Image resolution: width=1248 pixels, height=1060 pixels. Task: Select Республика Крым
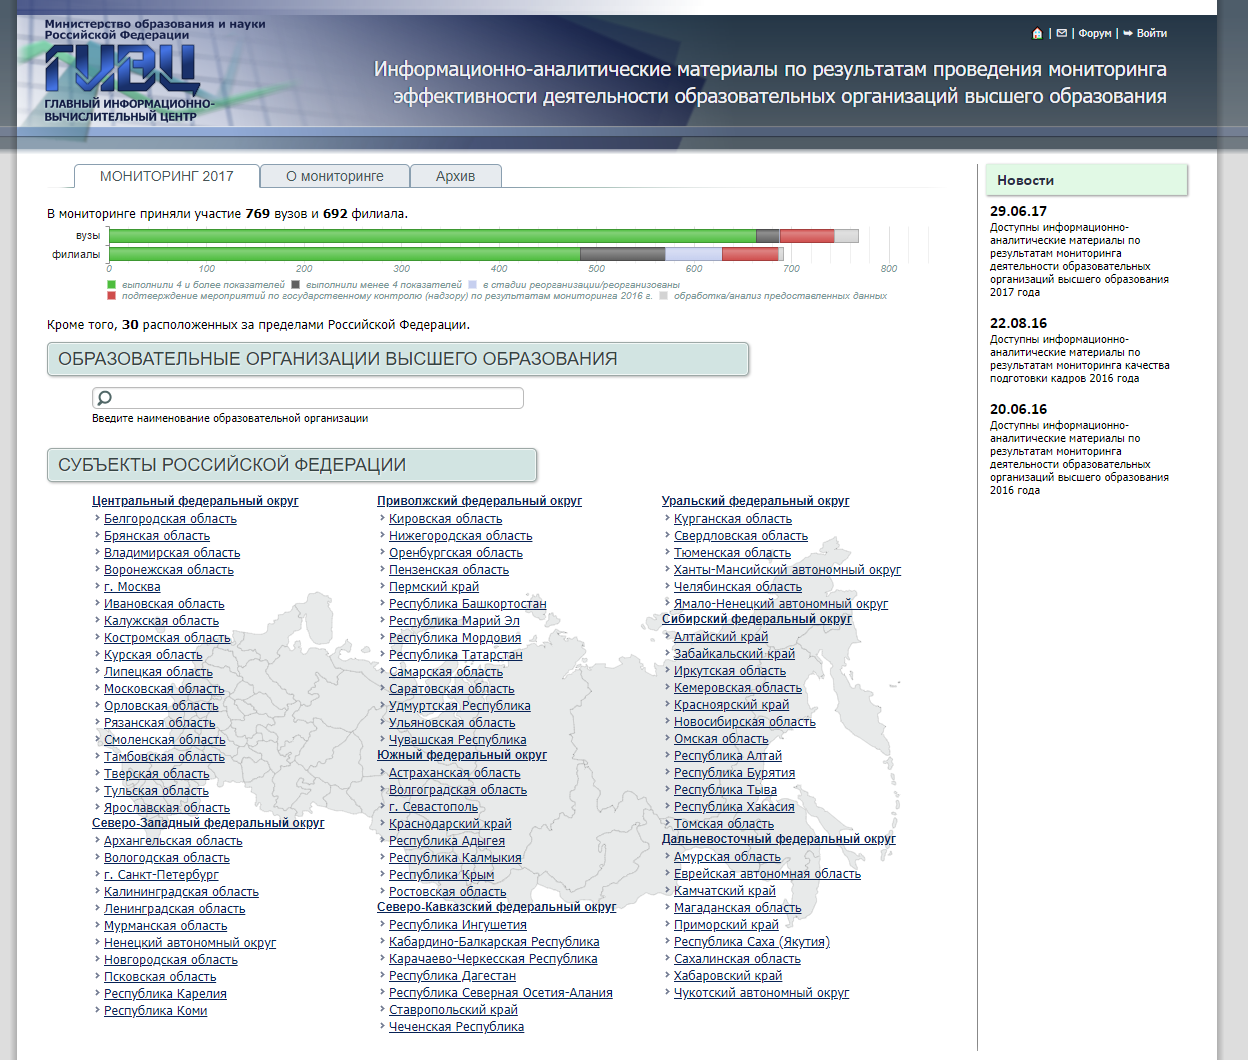442,875
